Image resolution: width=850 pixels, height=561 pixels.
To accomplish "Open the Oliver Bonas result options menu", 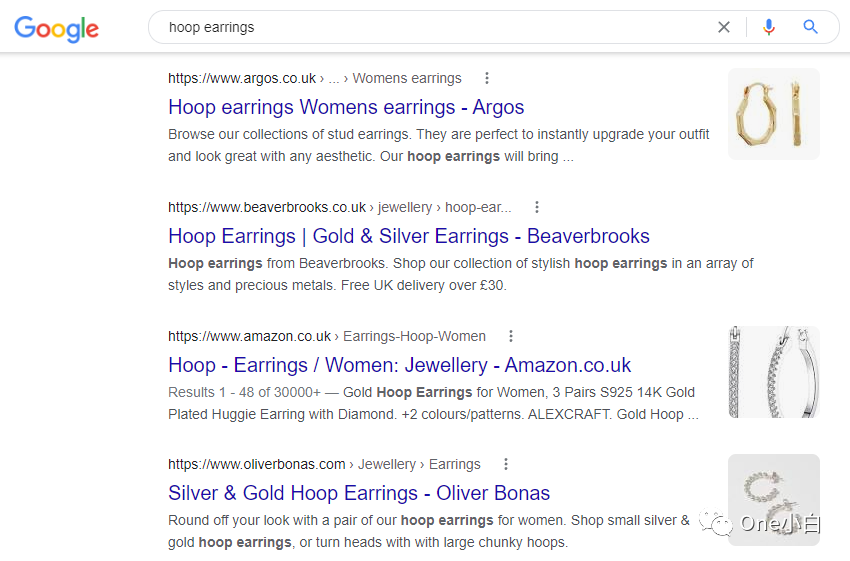I will click(506, 464).
